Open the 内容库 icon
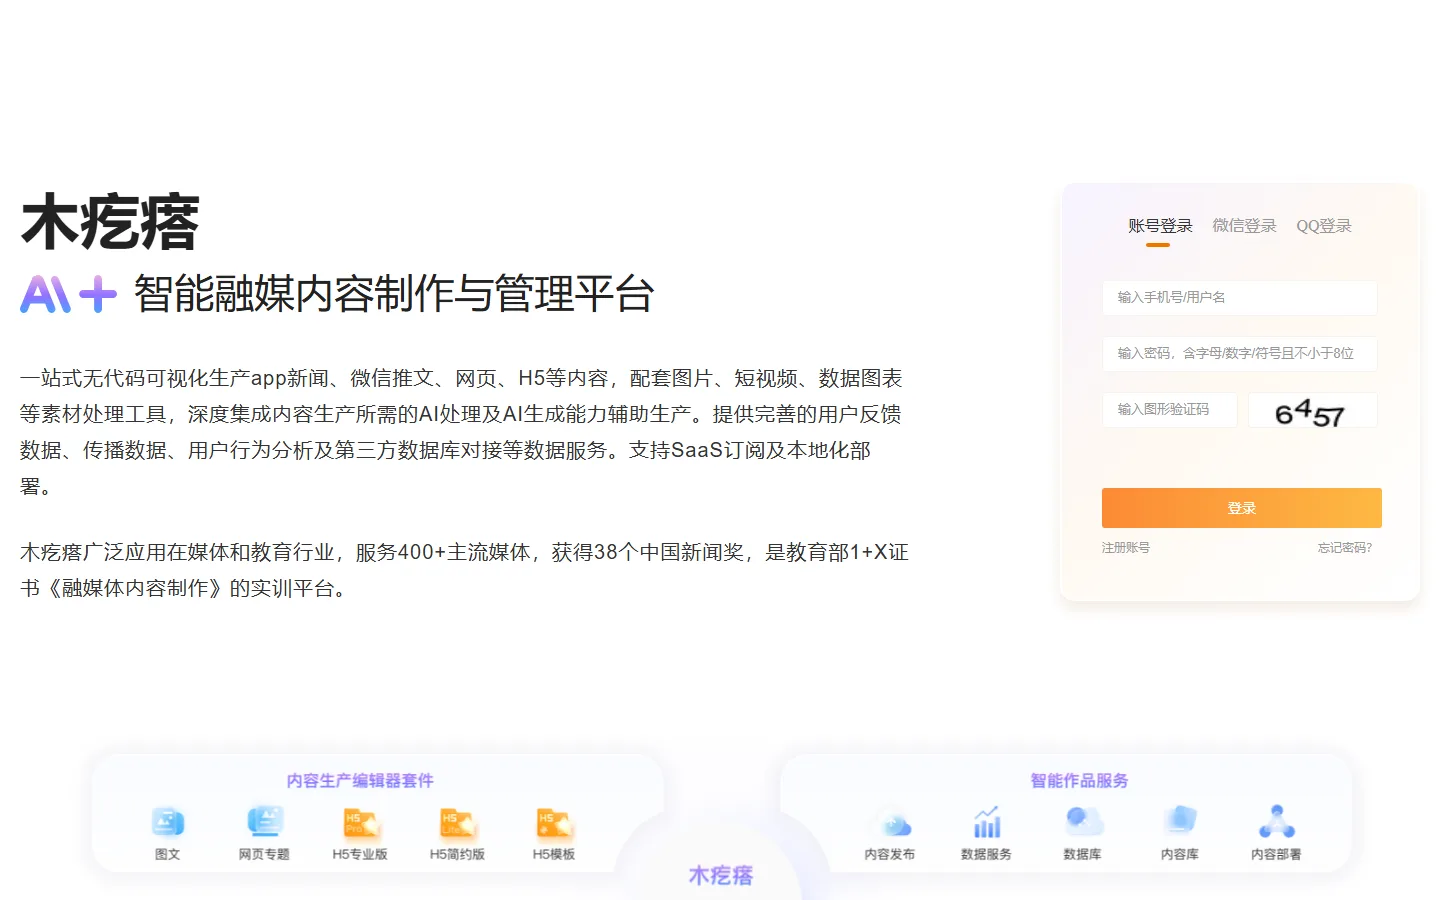Screen dimensions: 1440x900 pyautogui.click(x=1180, y=821)
